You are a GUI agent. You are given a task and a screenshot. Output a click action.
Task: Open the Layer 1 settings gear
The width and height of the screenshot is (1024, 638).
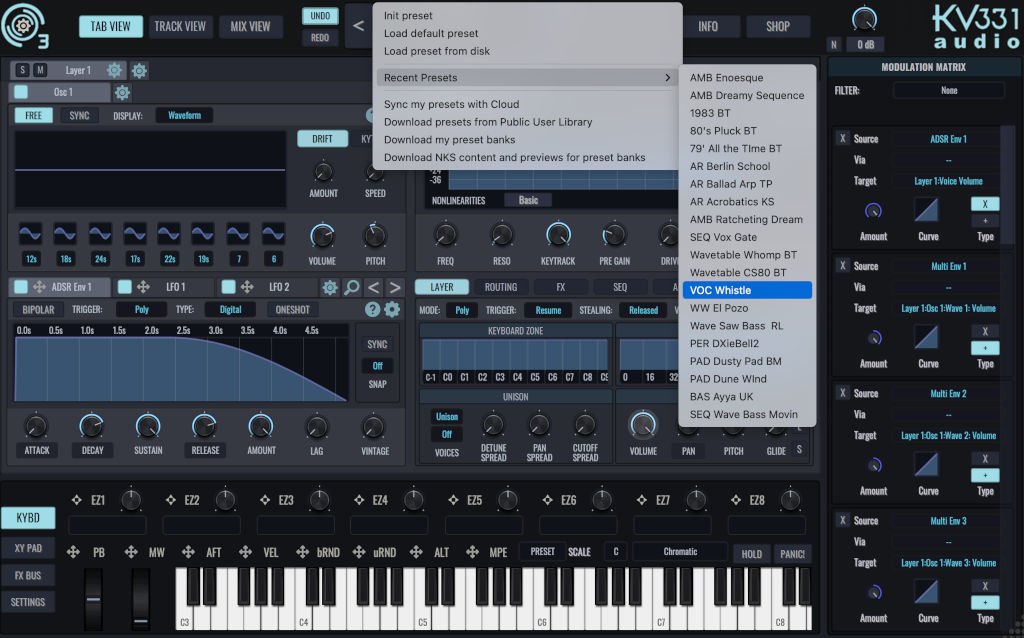click(115, 70)
